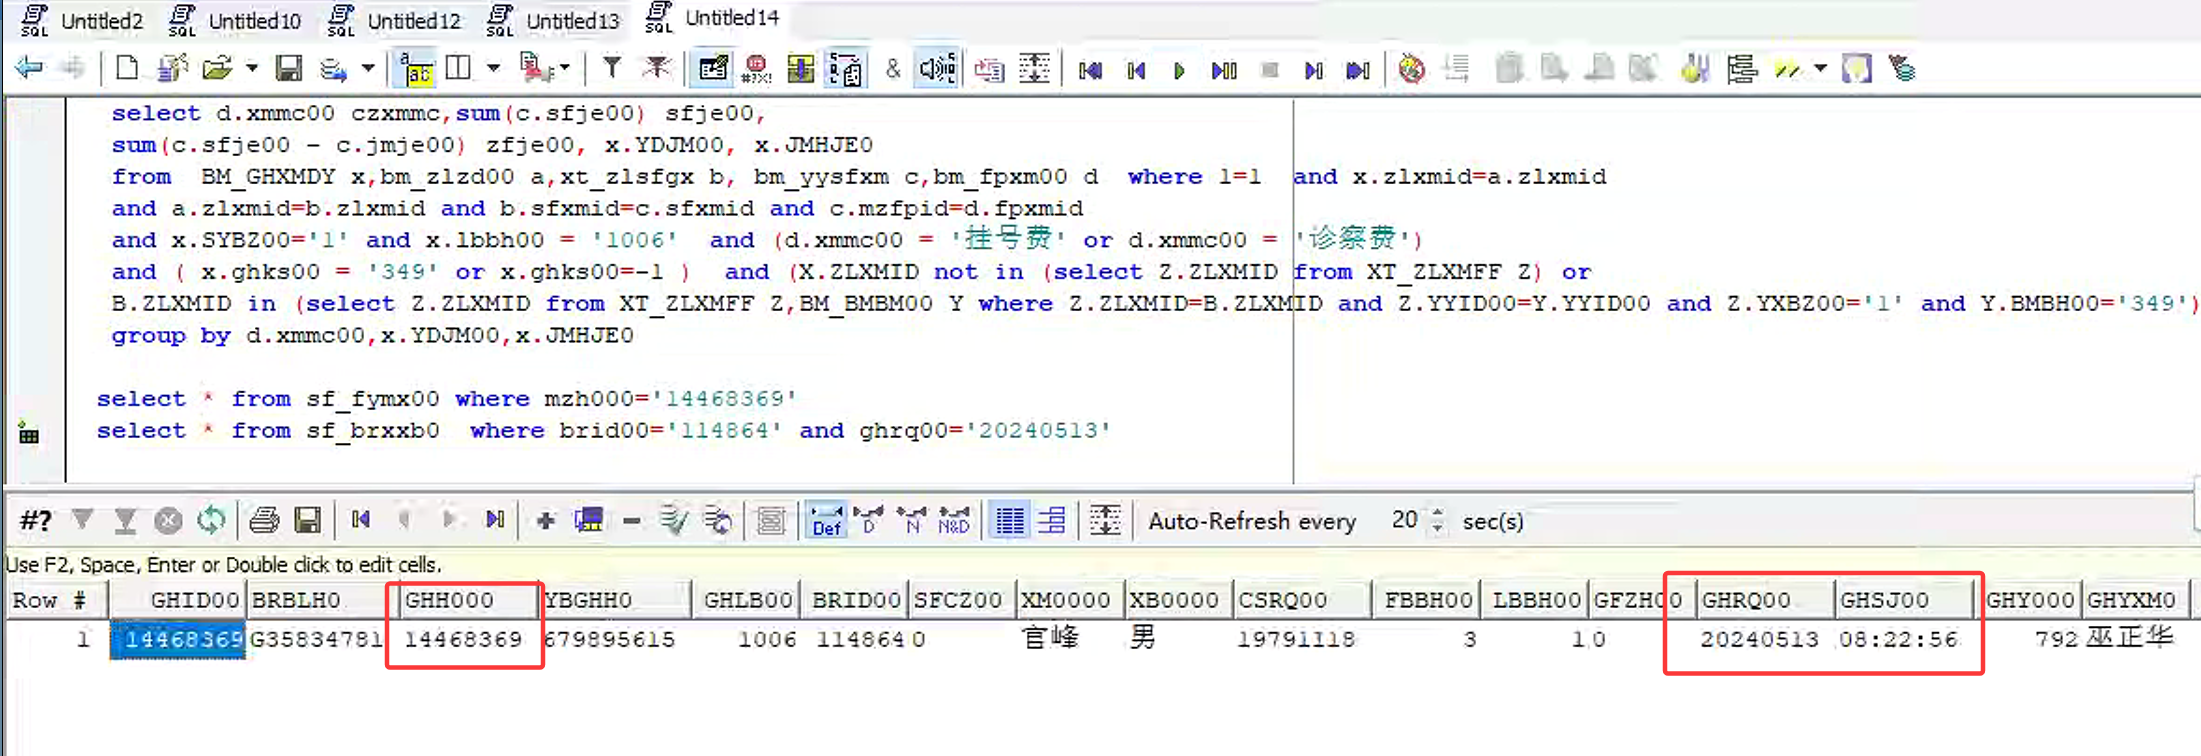Image resolution: width=2201 pixels, height=756 pixels.
Task: Toggle the N column display mode
Action: [x=911, y=520]
